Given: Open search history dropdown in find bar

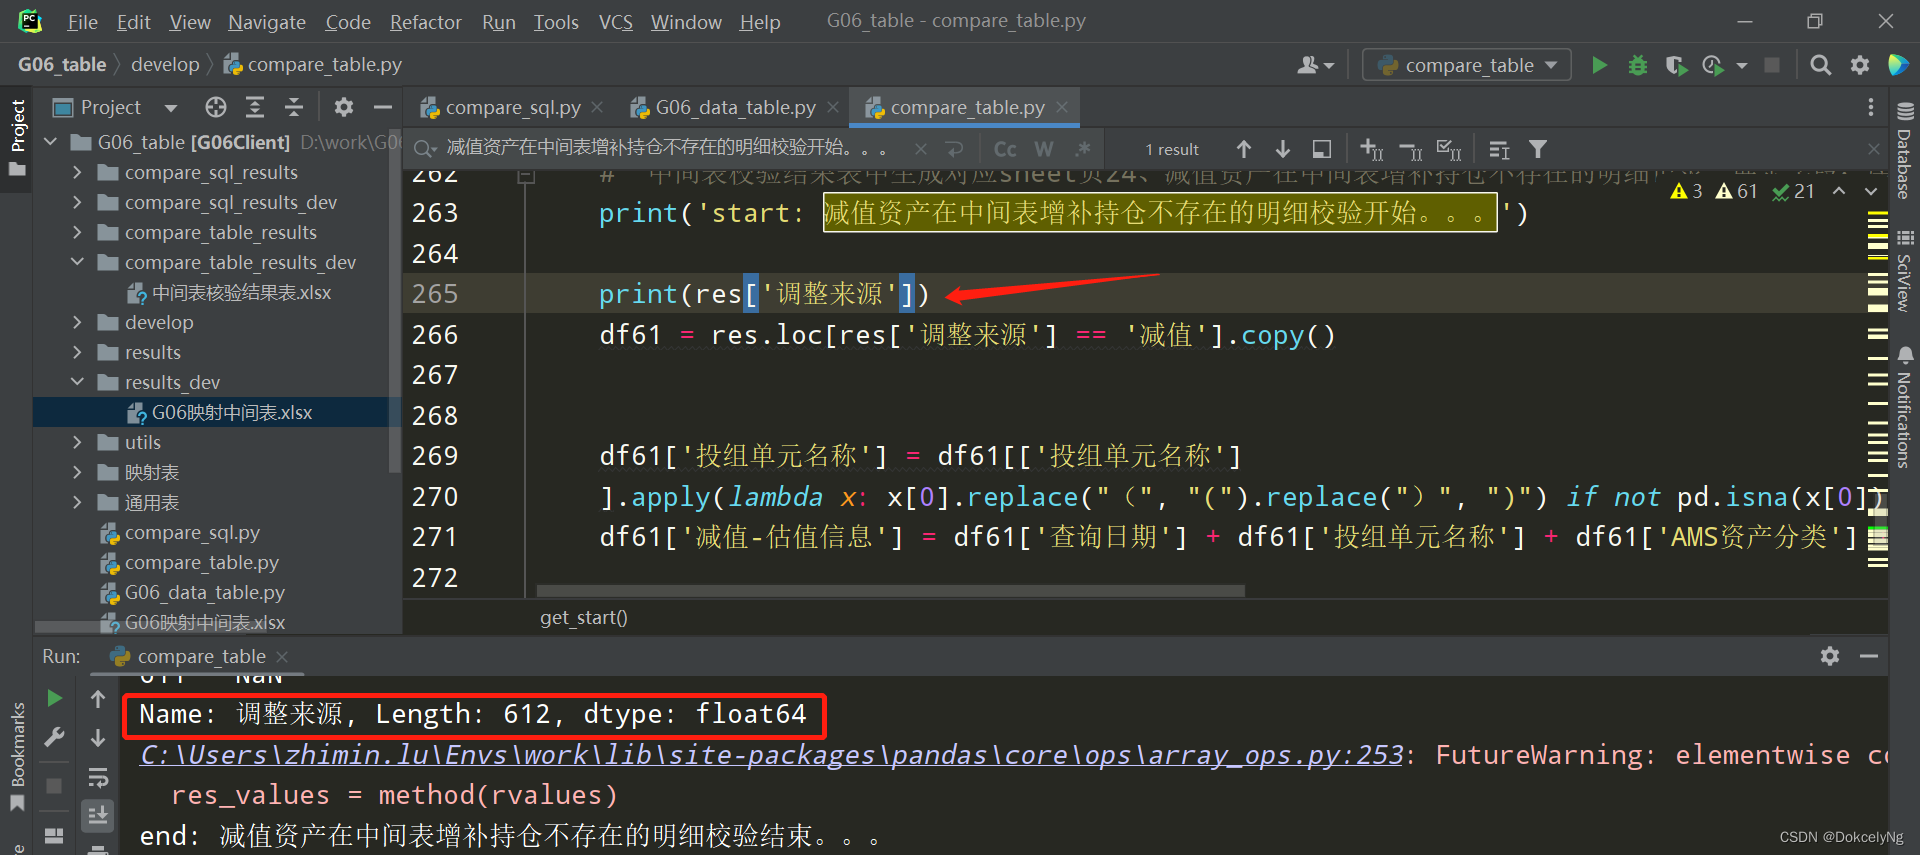Looking at the screenshot, I should tap(426, 149).
